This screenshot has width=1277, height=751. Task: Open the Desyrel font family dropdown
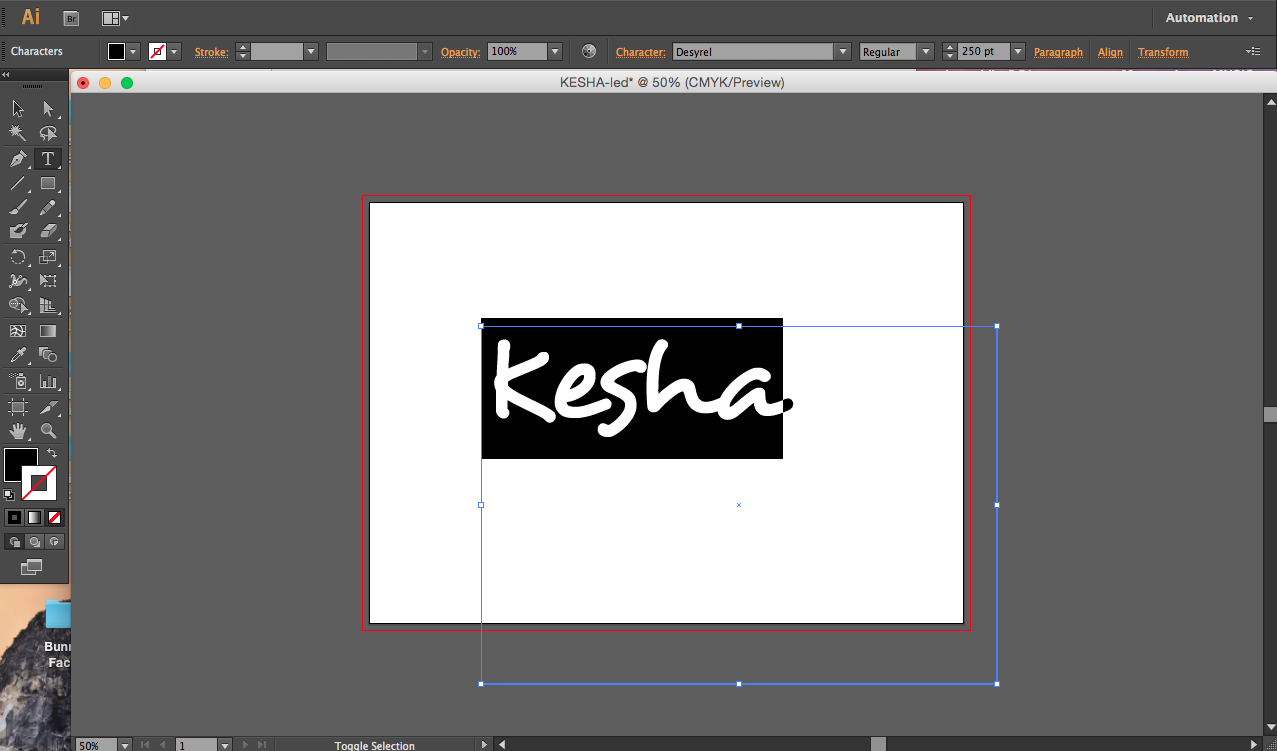pyautogui.click(x=843, y=52)
